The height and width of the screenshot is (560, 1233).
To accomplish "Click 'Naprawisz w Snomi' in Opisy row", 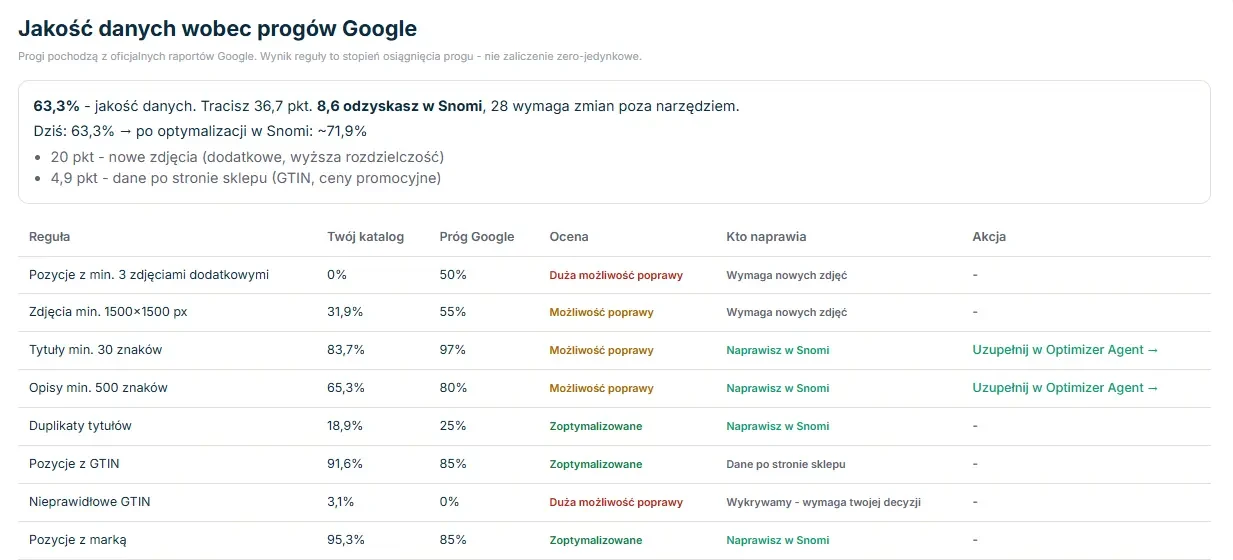I will coord(778,388).
